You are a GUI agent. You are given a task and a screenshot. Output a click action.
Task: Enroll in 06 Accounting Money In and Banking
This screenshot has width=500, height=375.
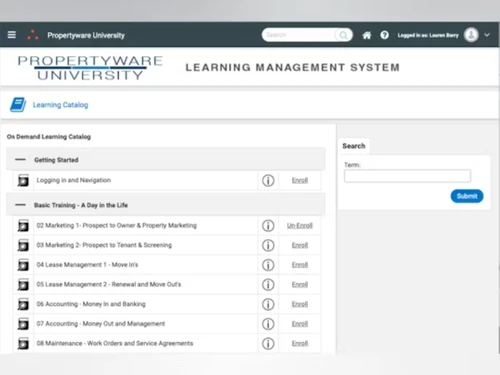300,304
